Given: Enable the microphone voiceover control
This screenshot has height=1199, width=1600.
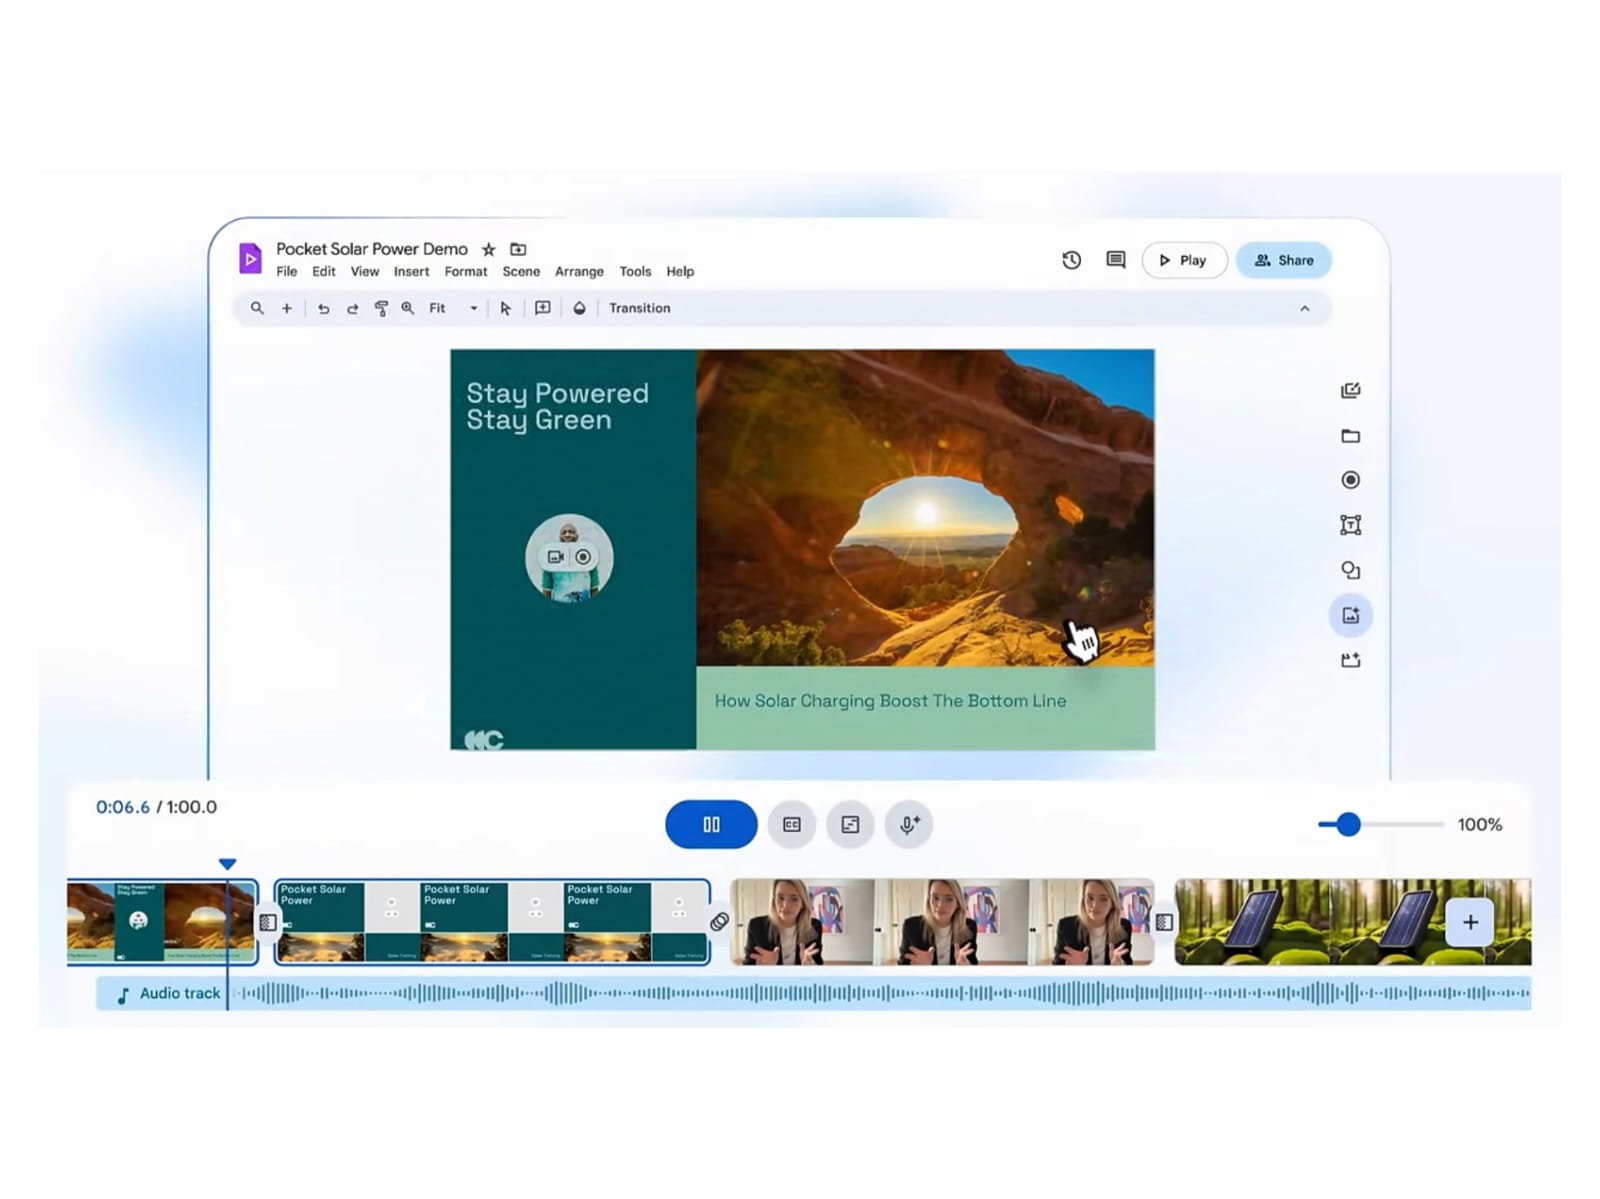Looking at the screenshot, I should click(x=908, y=824).
